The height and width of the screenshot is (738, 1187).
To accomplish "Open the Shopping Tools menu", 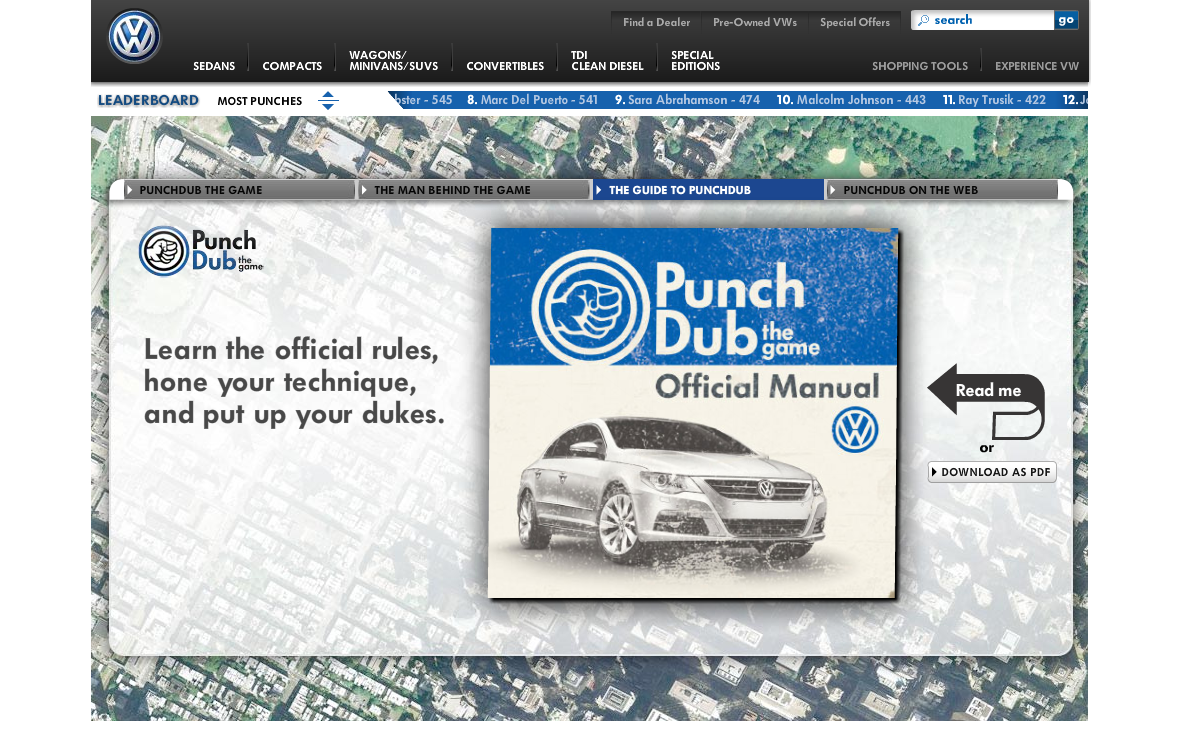I will coord(920,66).
